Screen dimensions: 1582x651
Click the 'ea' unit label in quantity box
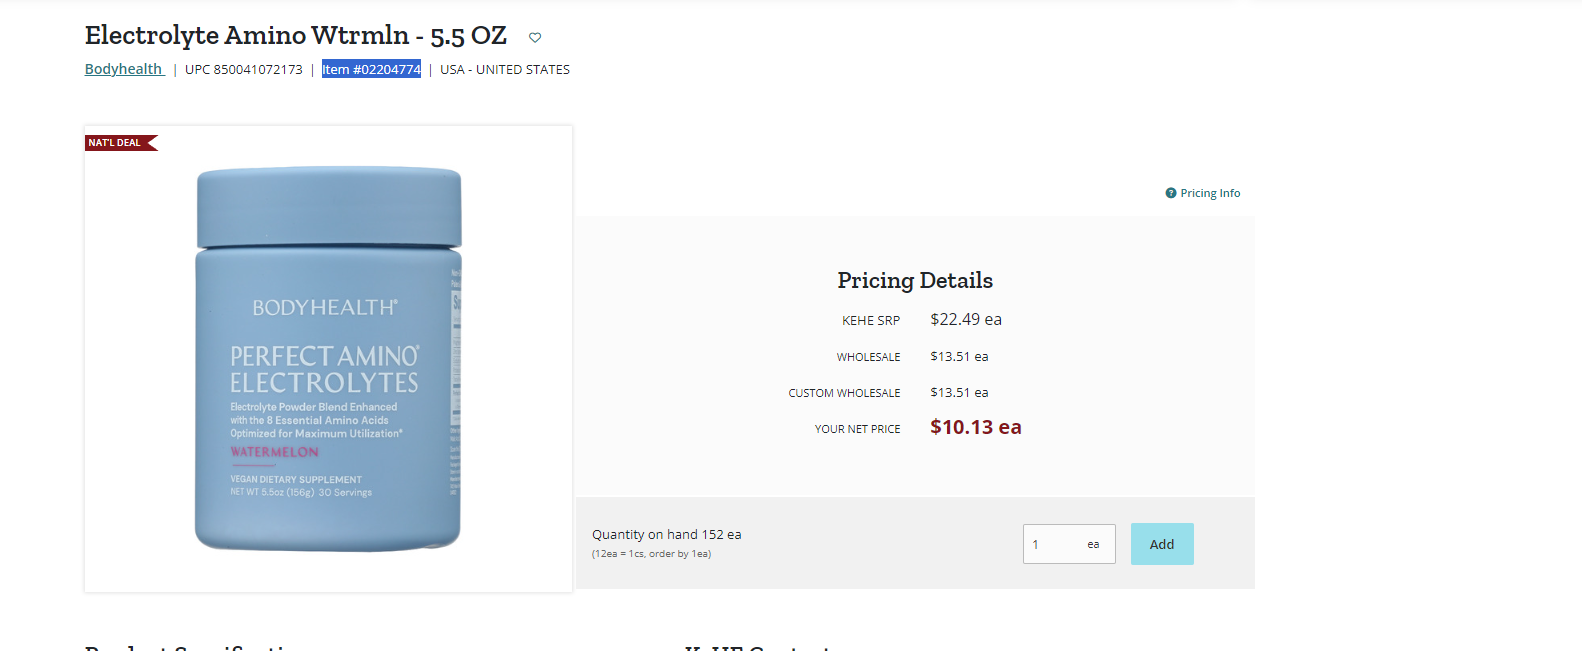[x=1093, y=545]
